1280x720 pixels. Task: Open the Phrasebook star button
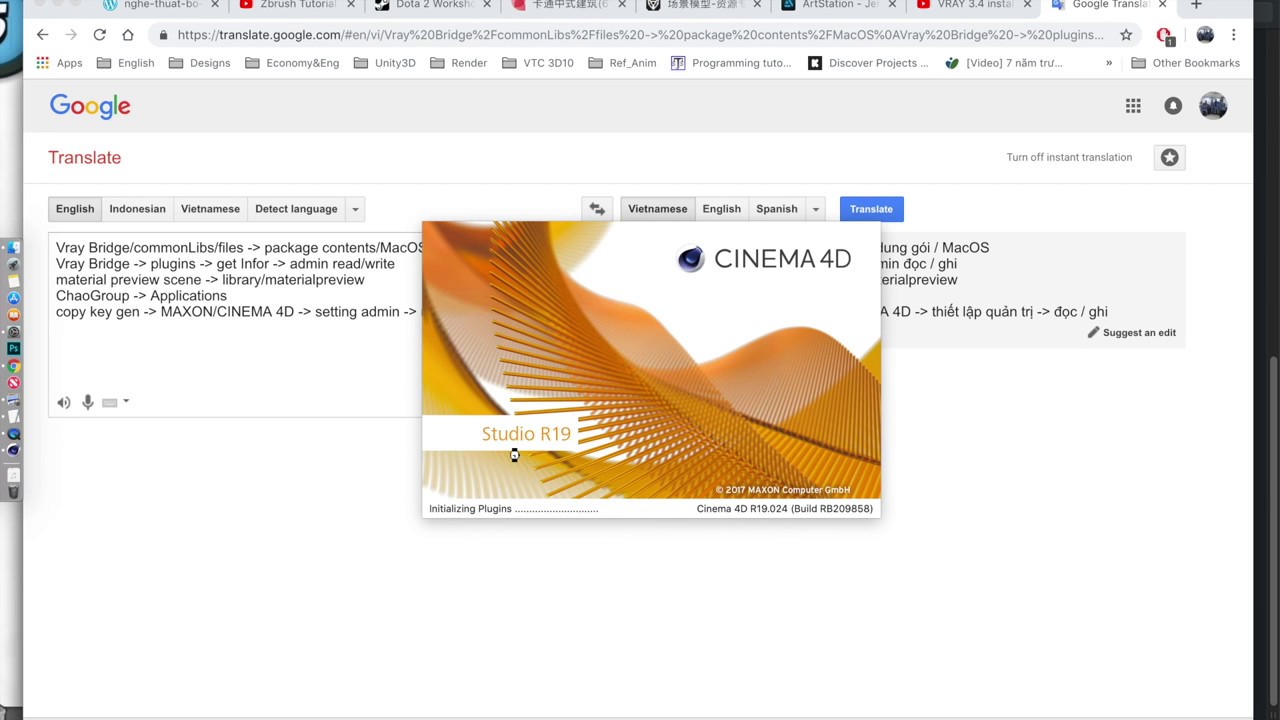click(x=1169, y=157)
